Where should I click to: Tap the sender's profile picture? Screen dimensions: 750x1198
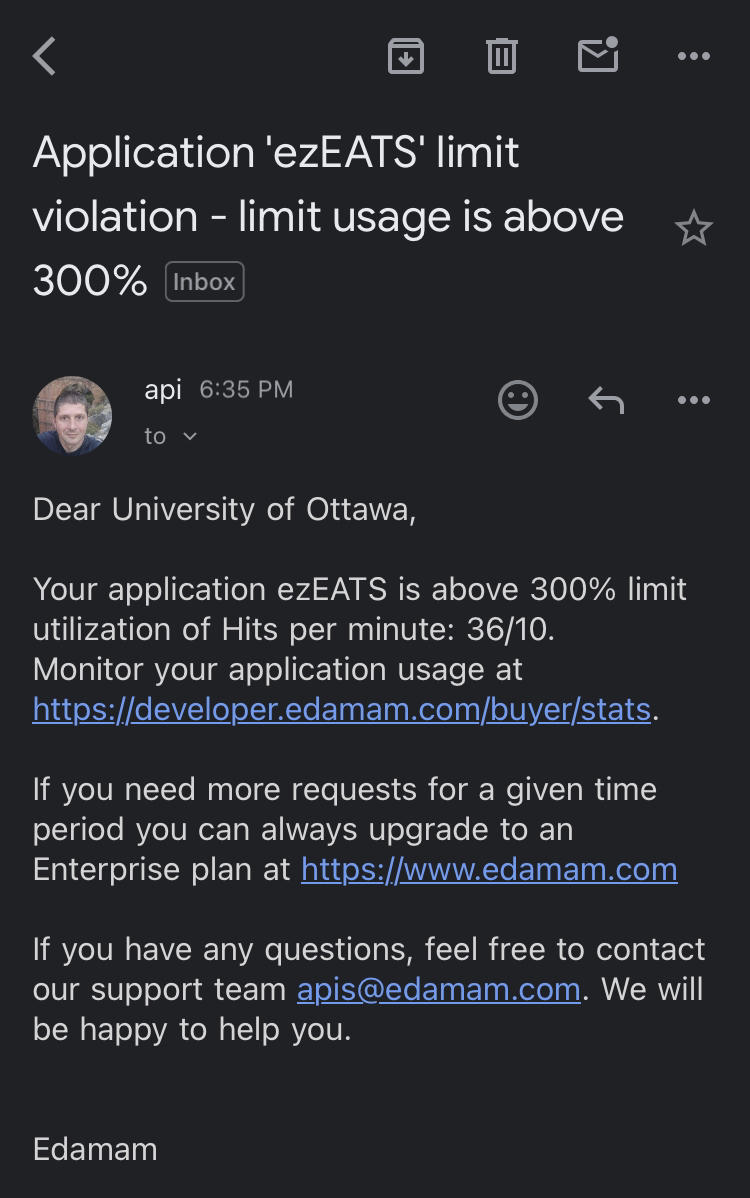coord(72,415)
